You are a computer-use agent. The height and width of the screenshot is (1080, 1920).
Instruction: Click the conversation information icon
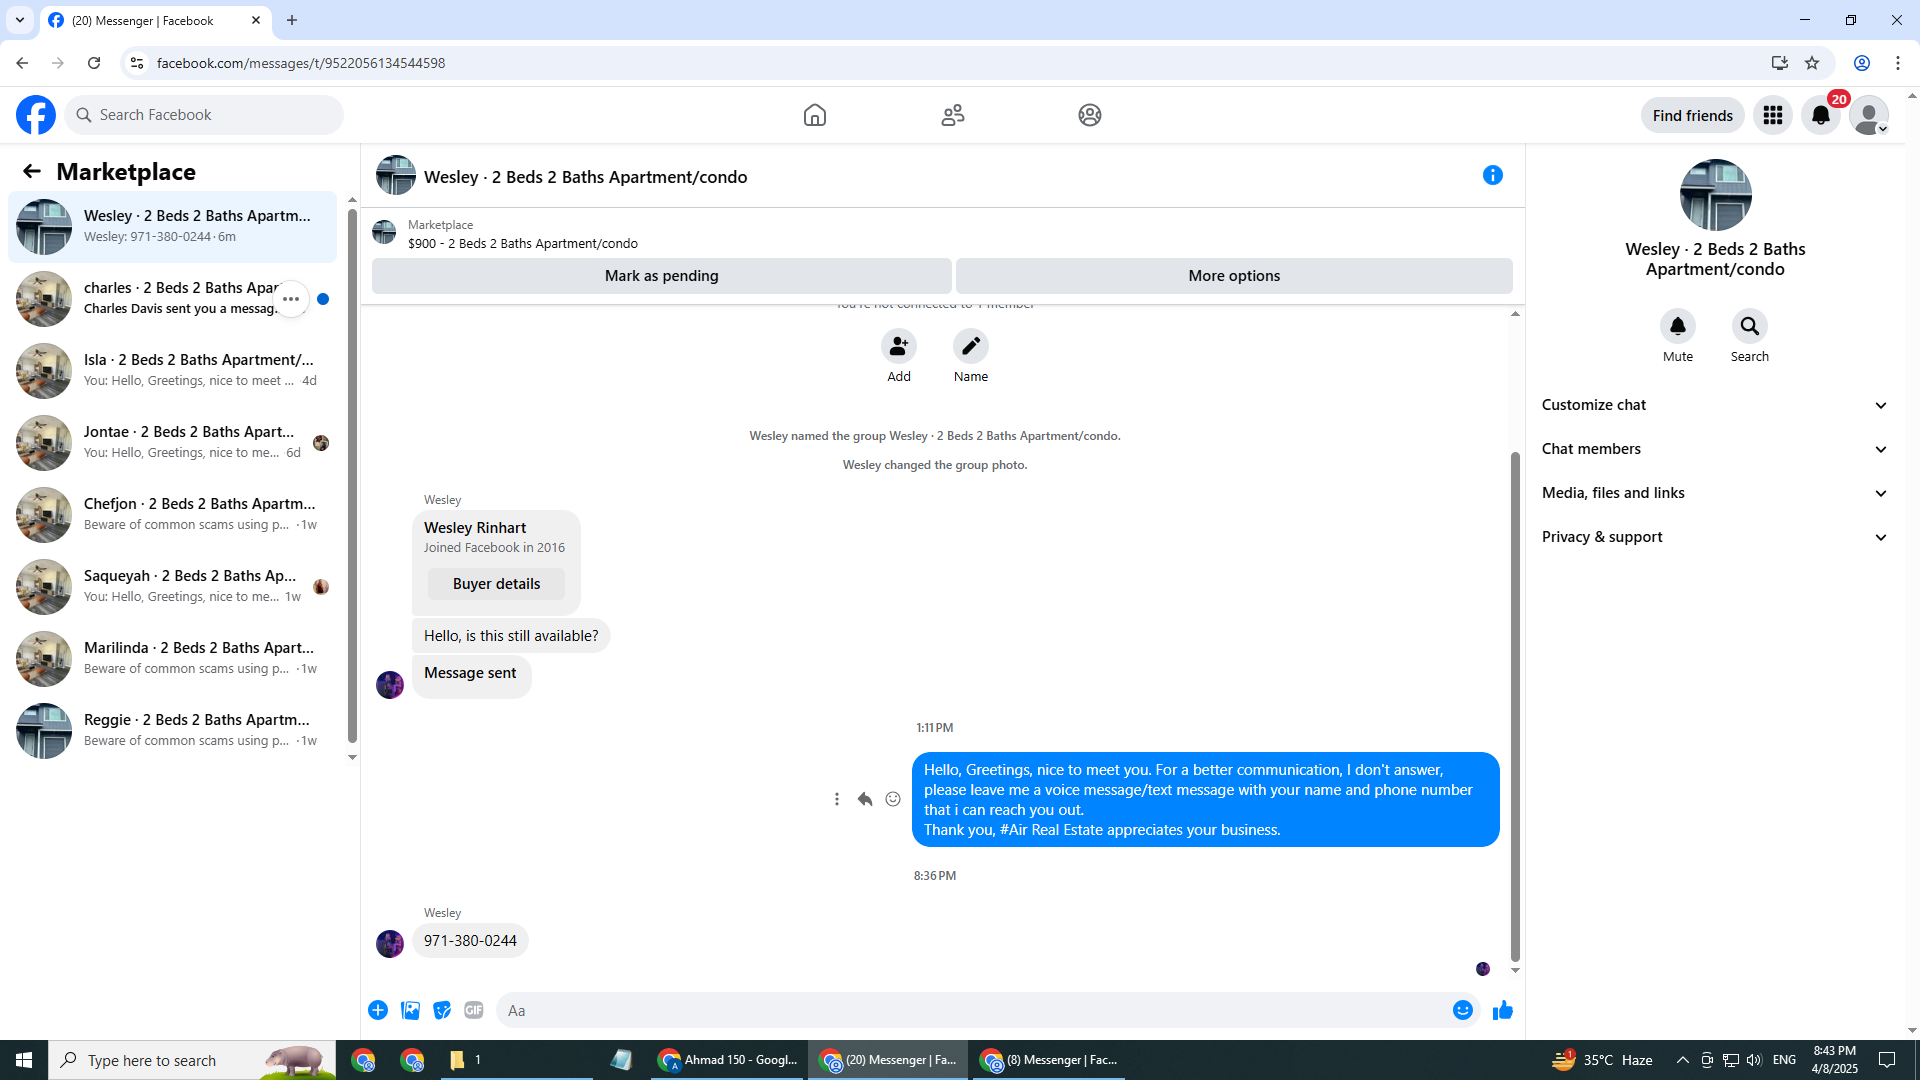pyautogui.click(x=1492, y=176)
